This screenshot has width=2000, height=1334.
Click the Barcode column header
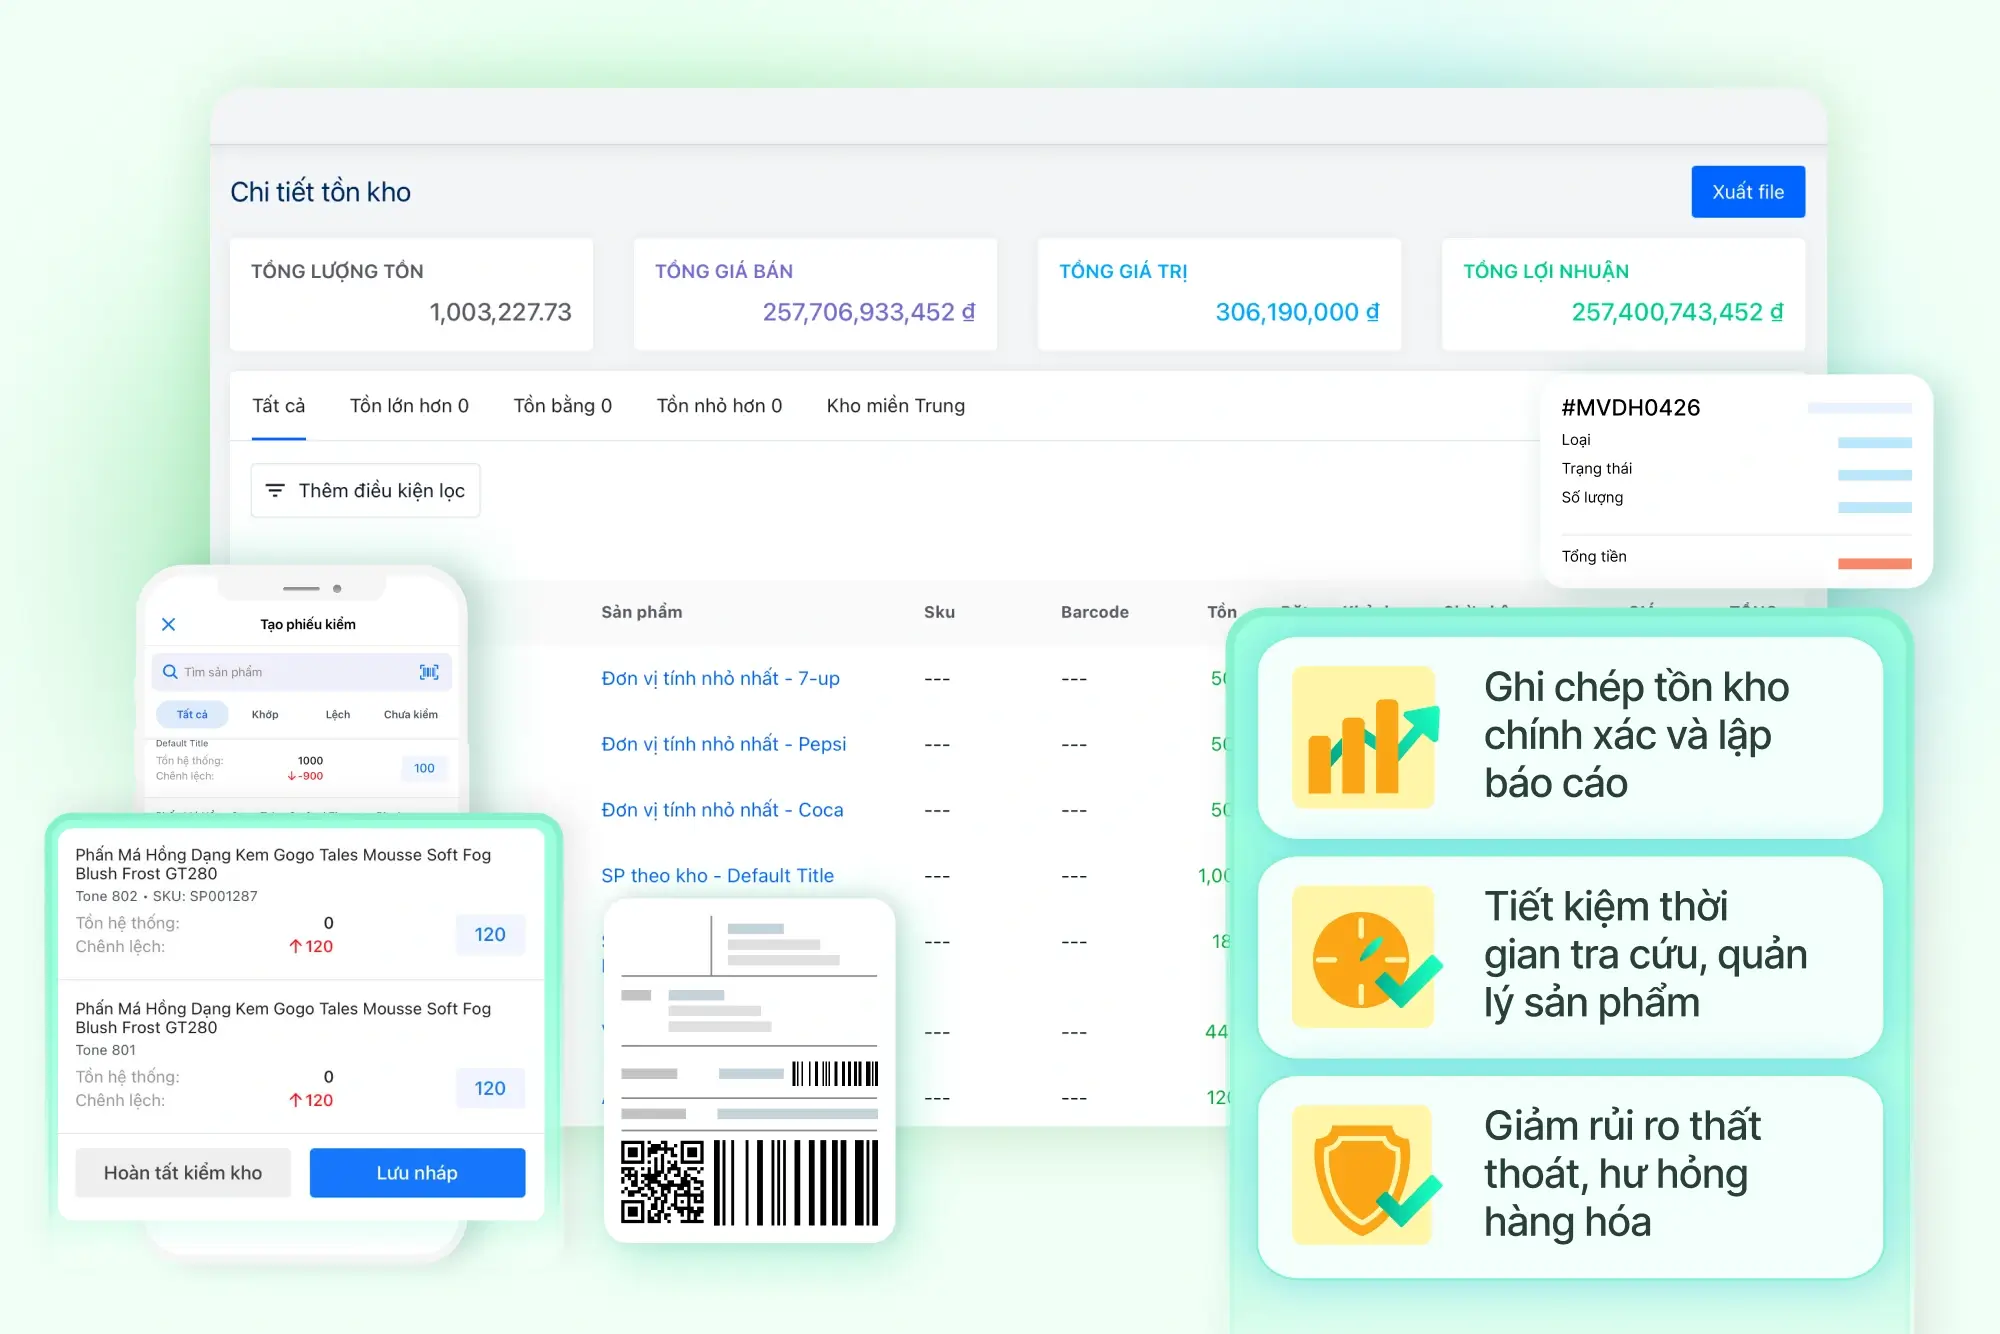pos(1095,612)
